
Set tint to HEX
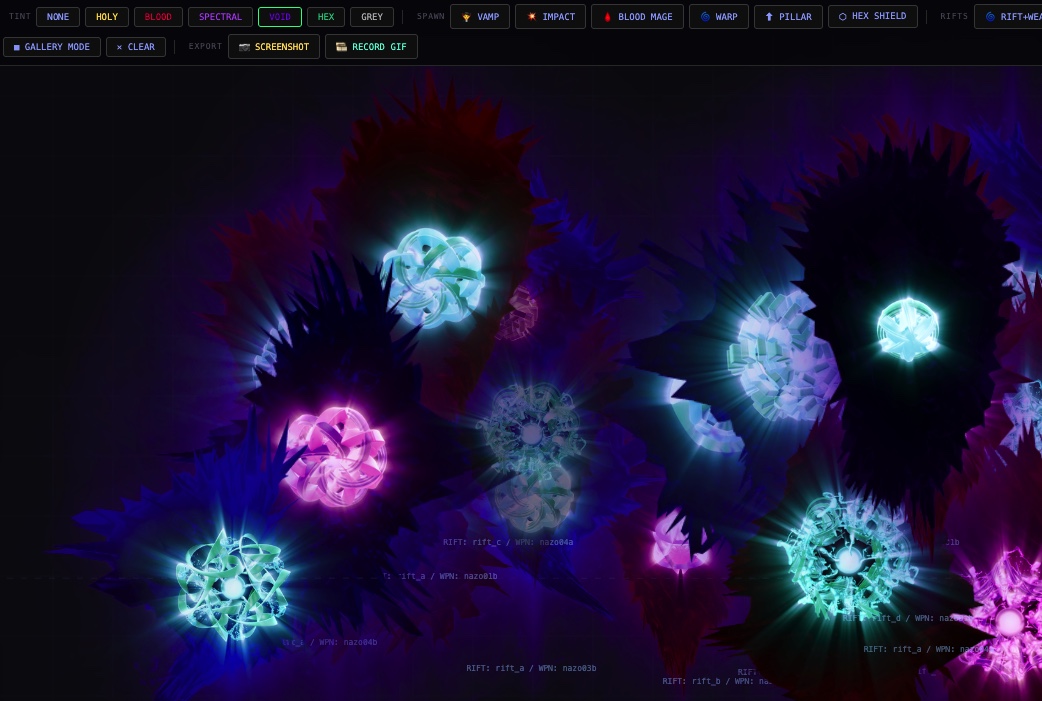tap(326, 17)
